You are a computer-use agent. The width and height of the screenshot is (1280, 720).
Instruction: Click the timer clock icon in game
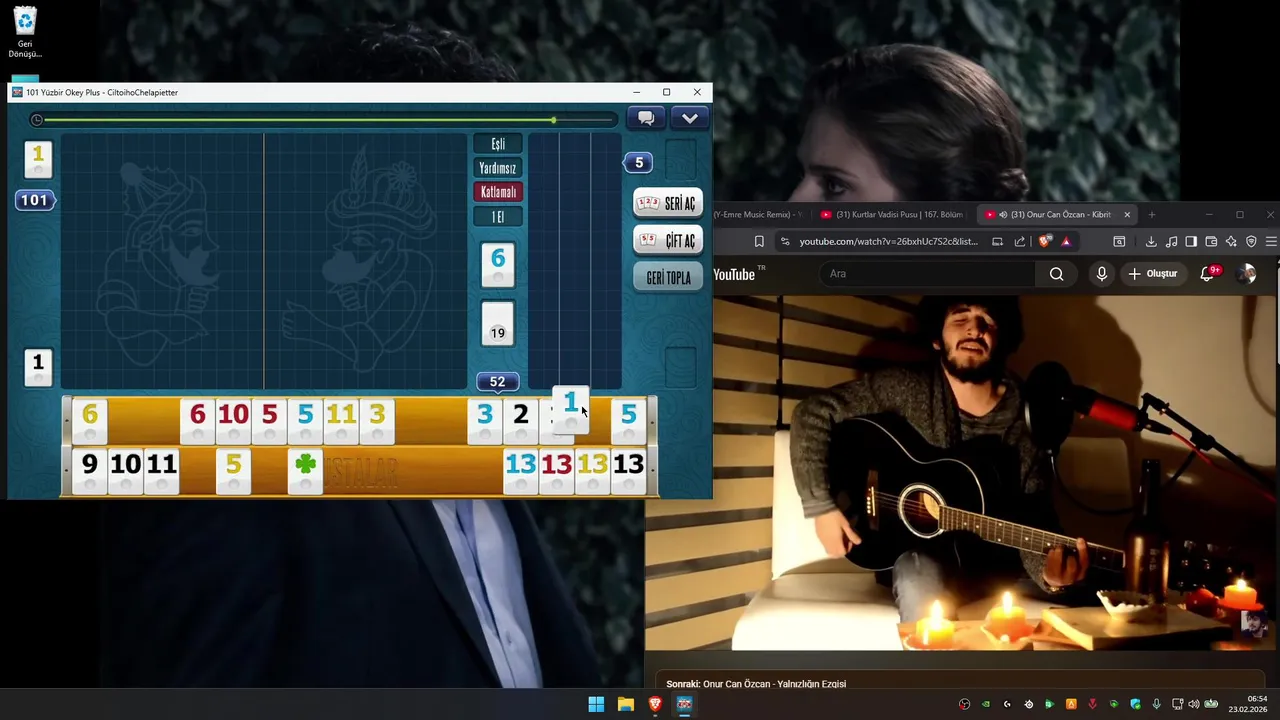[37, 120]
